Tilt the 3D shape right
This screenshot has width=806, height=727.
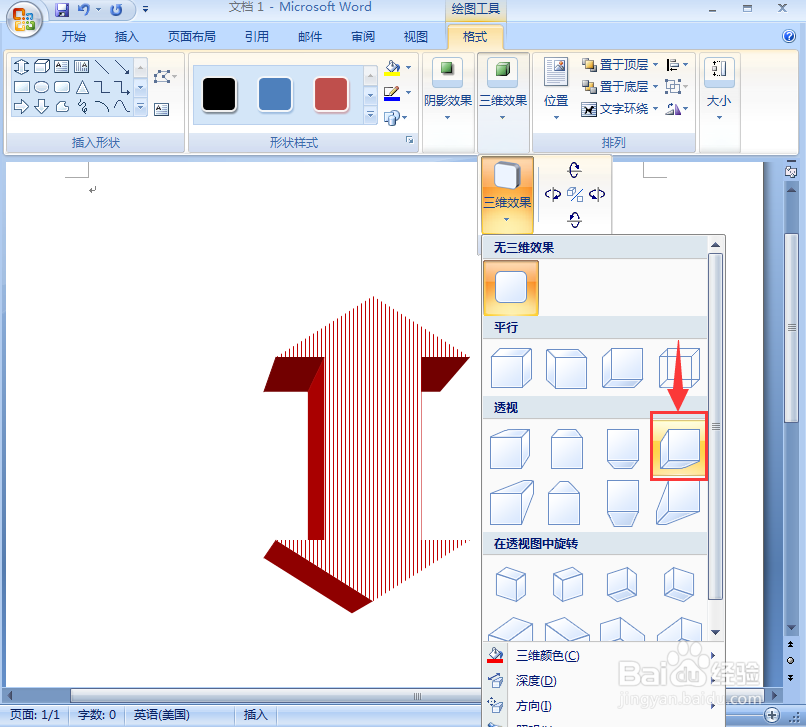tap(597, 194)
